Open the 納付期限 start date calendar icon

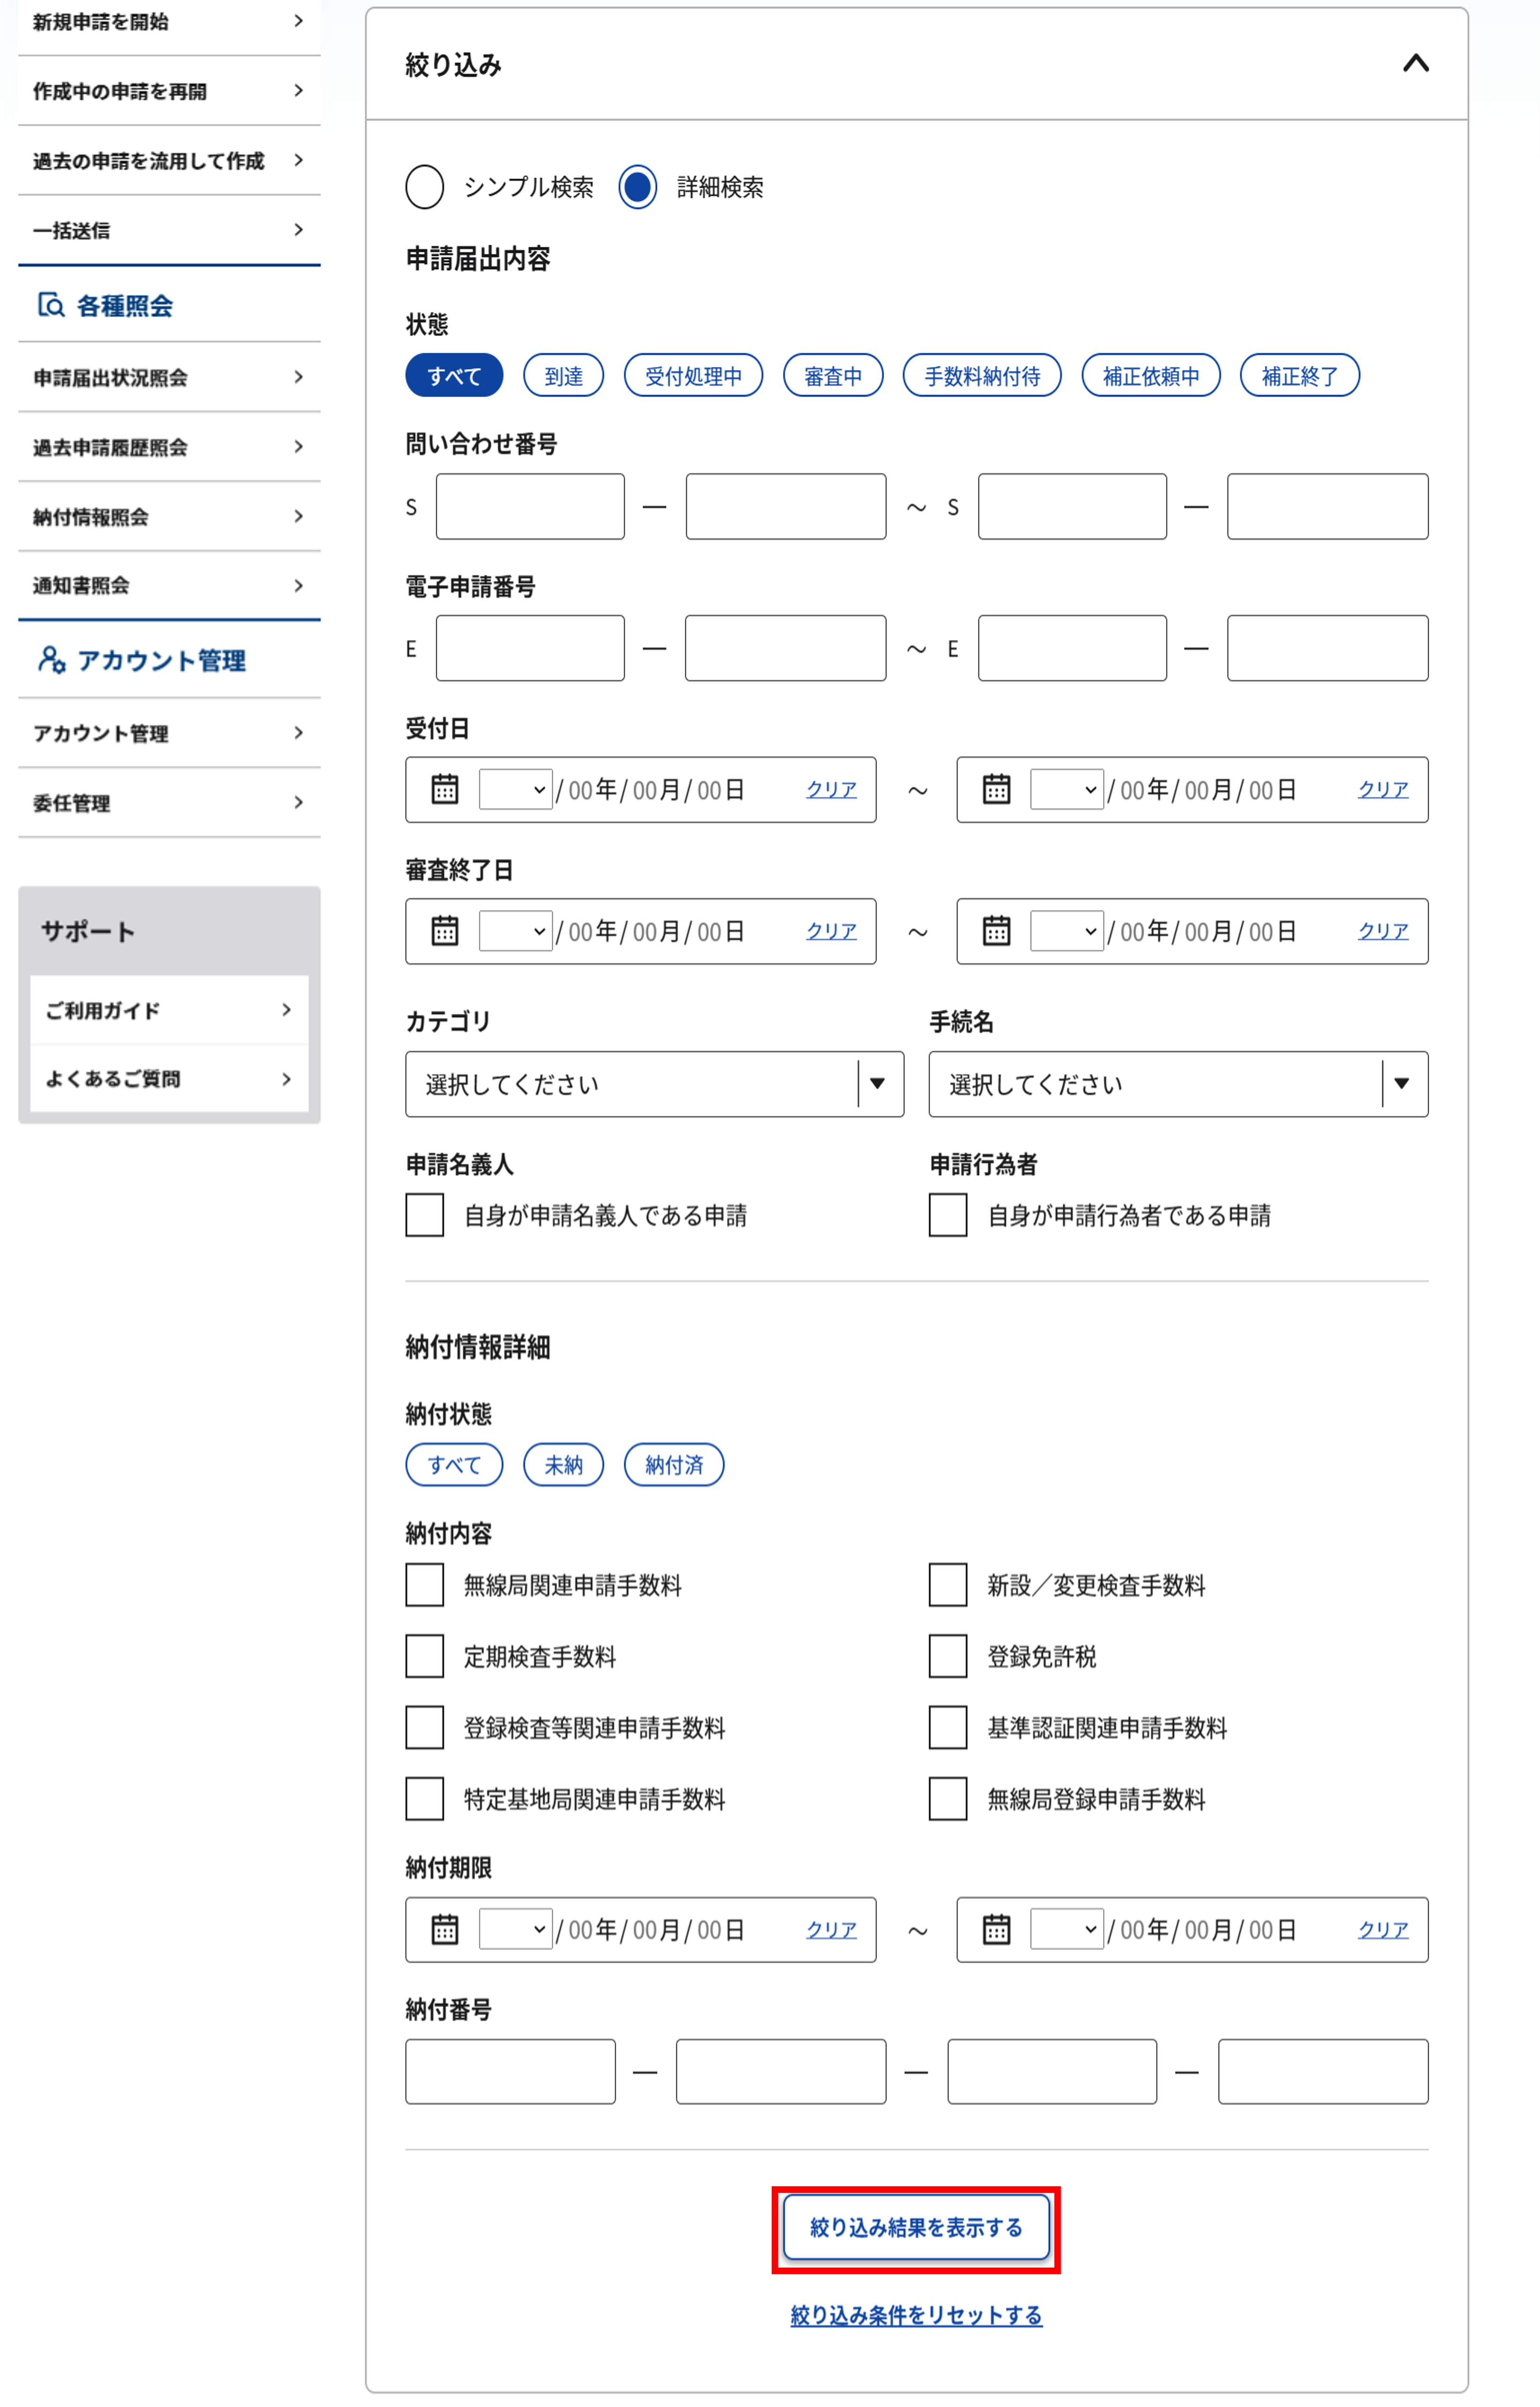[x=445, y=1929]
